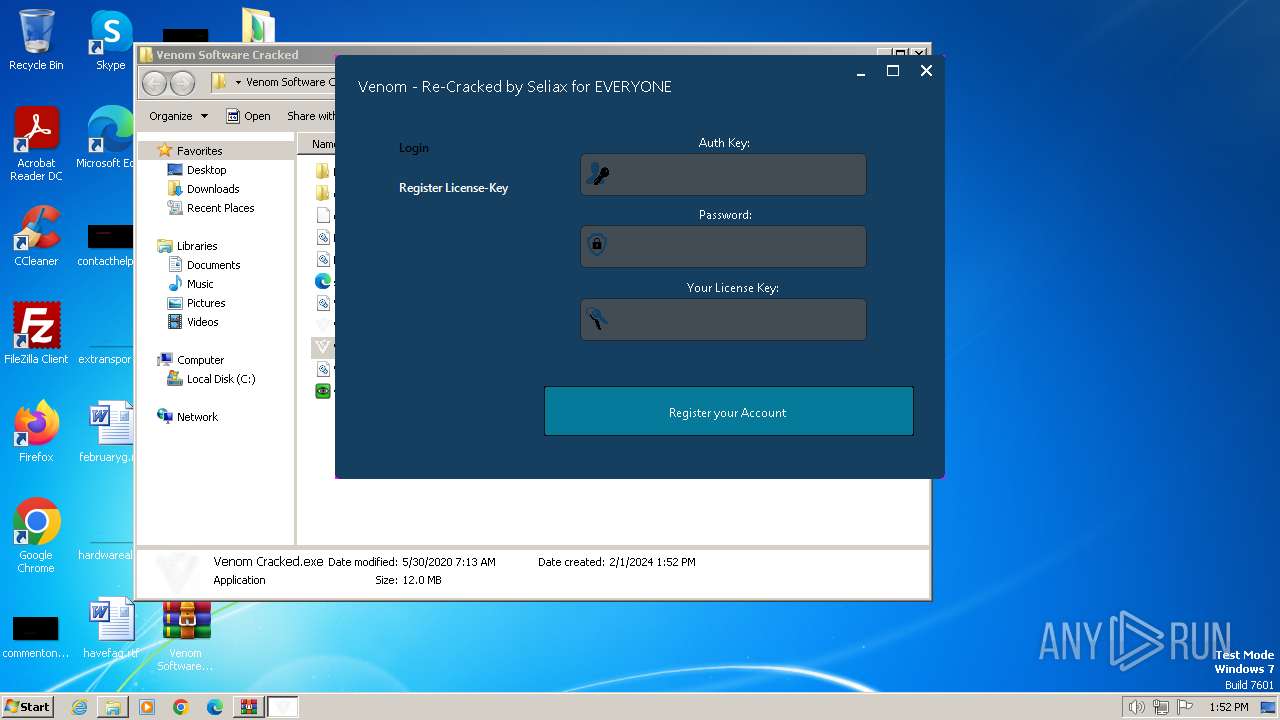Select the green eye icon file in Explorer

(x=323, y=391)
